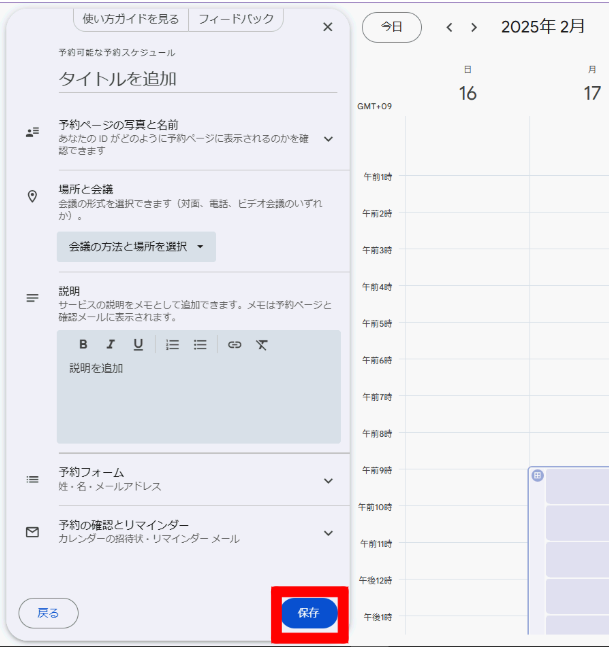Click the booking form list icon
The height and width of the screenshot is (647, 609).
(x=32, y=479)
